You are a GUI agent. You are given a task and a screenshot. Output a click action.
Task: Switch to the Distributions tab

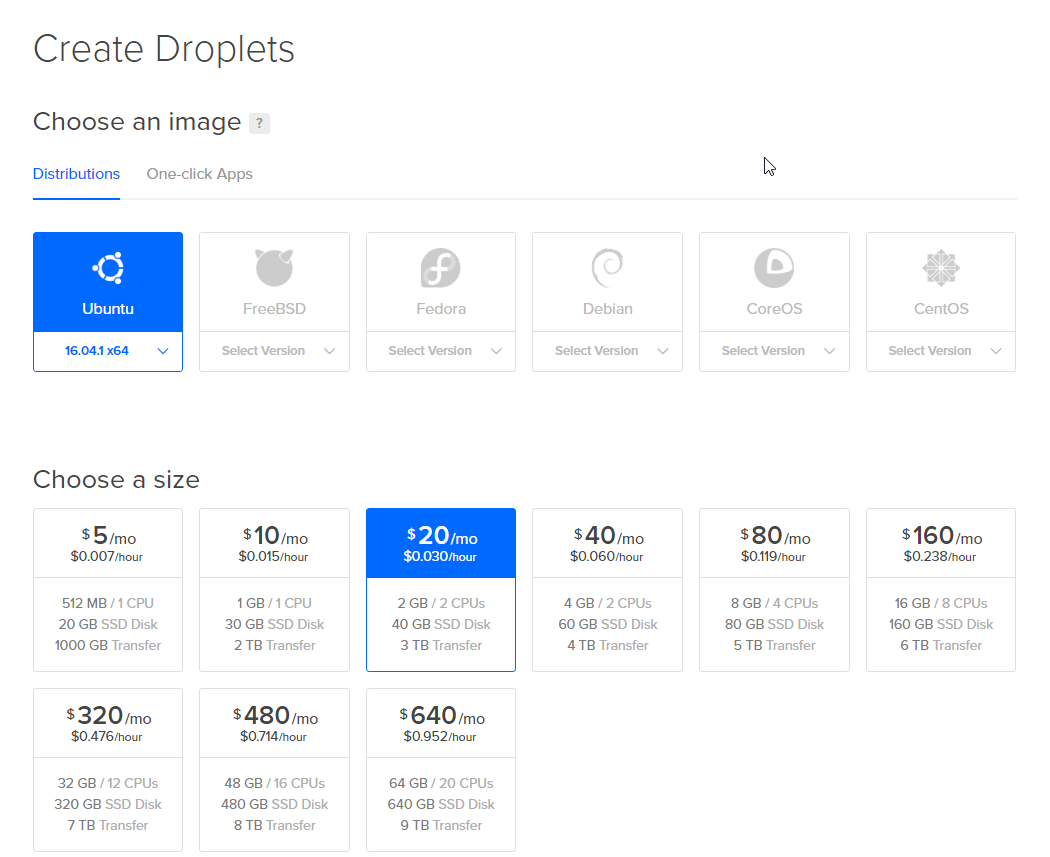point(76,174)
